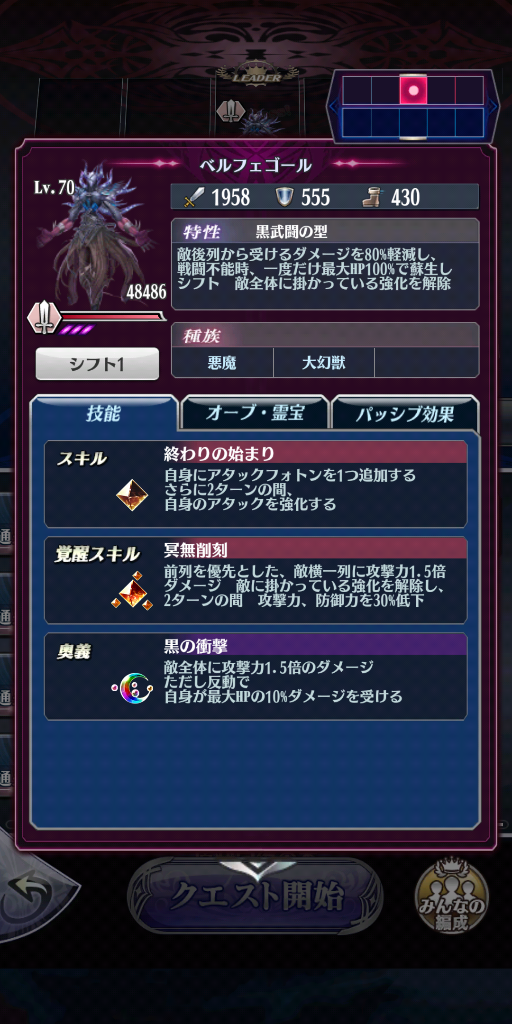
Task: Tap the crescent moon 奥義 icon
Action: [x=132, y=687]
